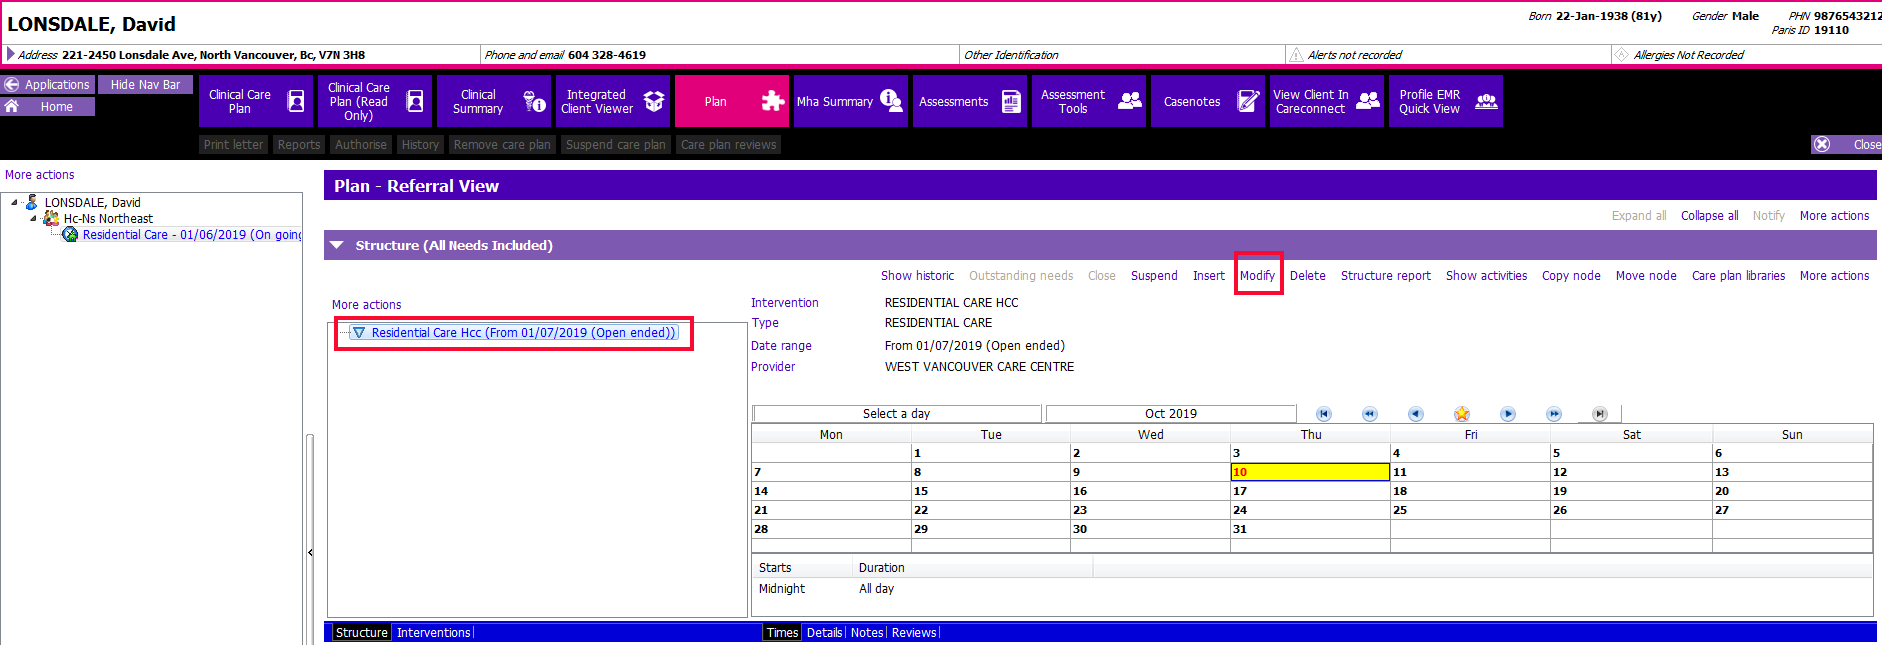The height and width of the screenshot is (645, 1882).
Task: Click the Close X icon at right
Action: pyautogui.click(x=1823, y=144)
